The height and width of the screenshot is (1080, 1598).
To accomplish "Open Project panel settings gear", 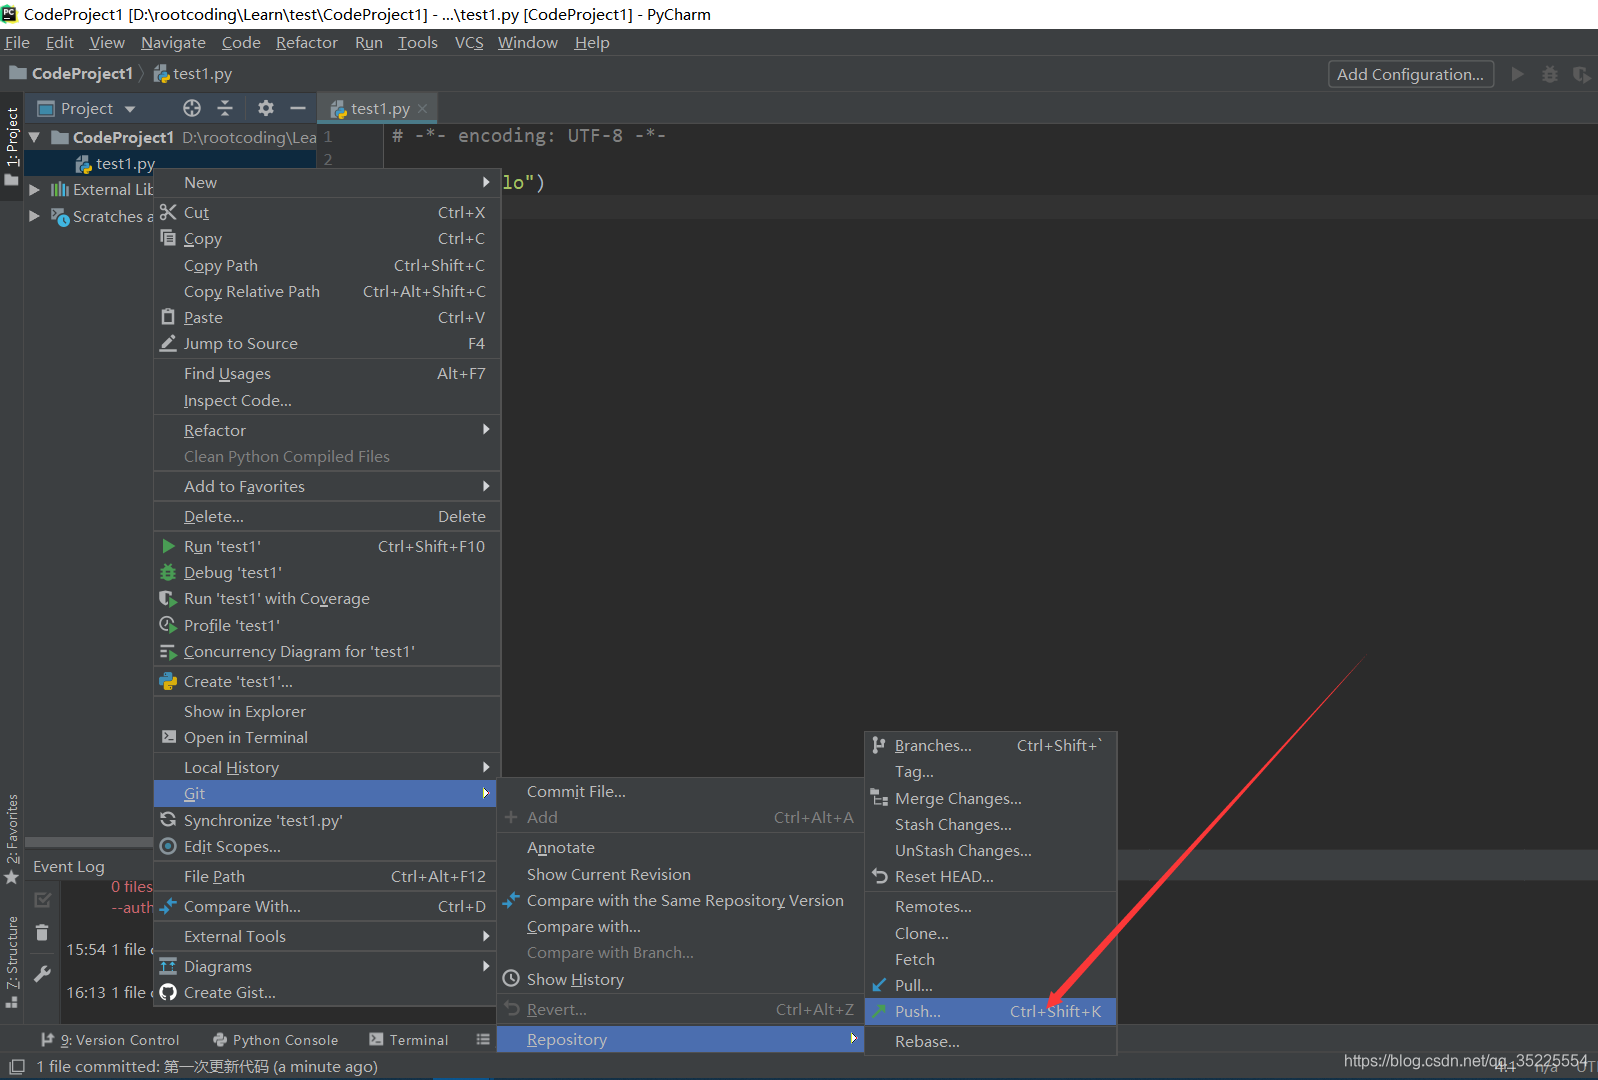I will [265, 108].
